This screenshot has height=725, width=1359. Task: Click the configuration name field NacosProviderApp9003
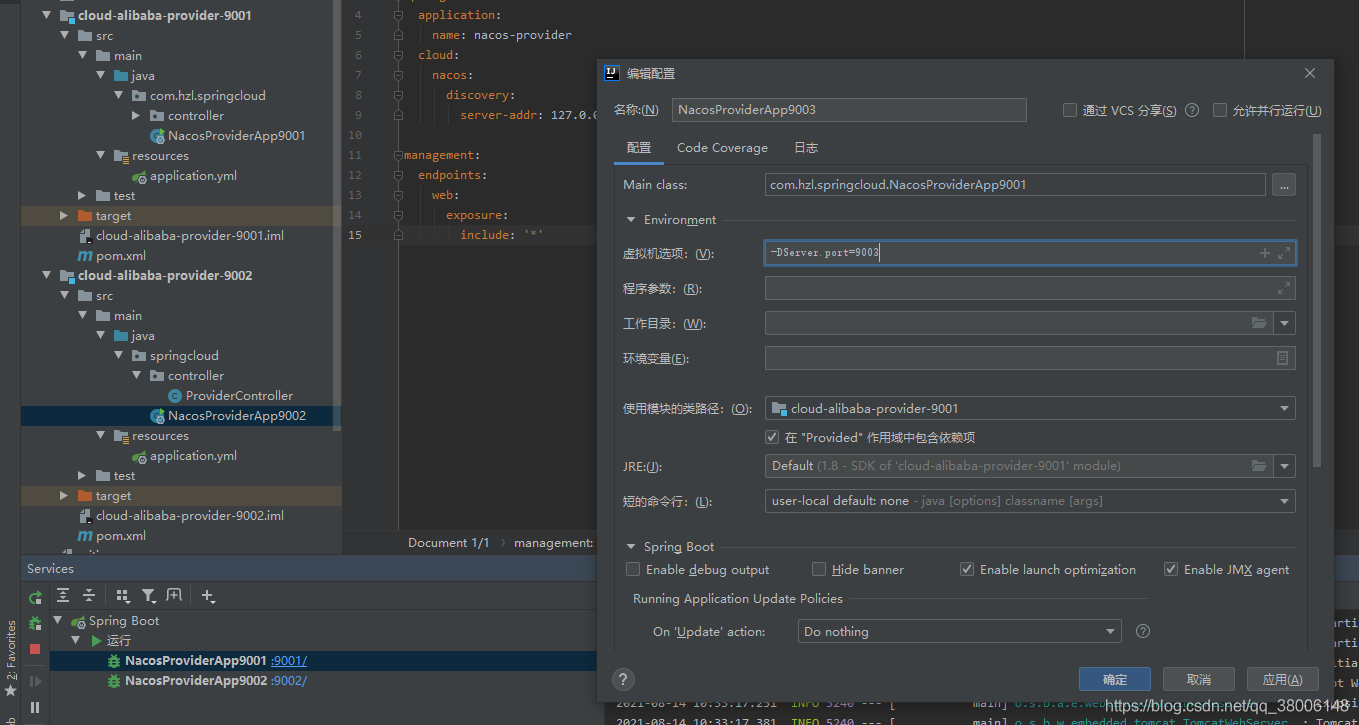(849, 110)
